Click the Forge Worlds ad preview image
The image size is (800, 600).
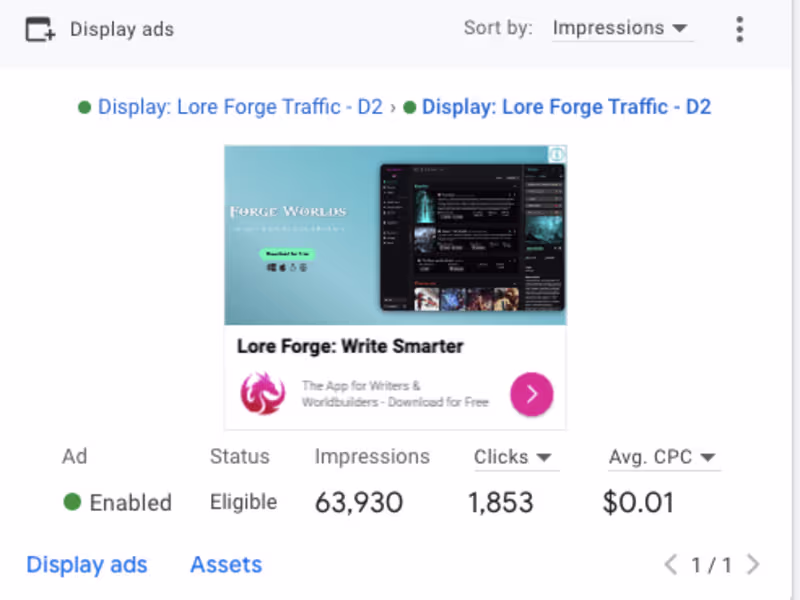[x=395, y=235]
